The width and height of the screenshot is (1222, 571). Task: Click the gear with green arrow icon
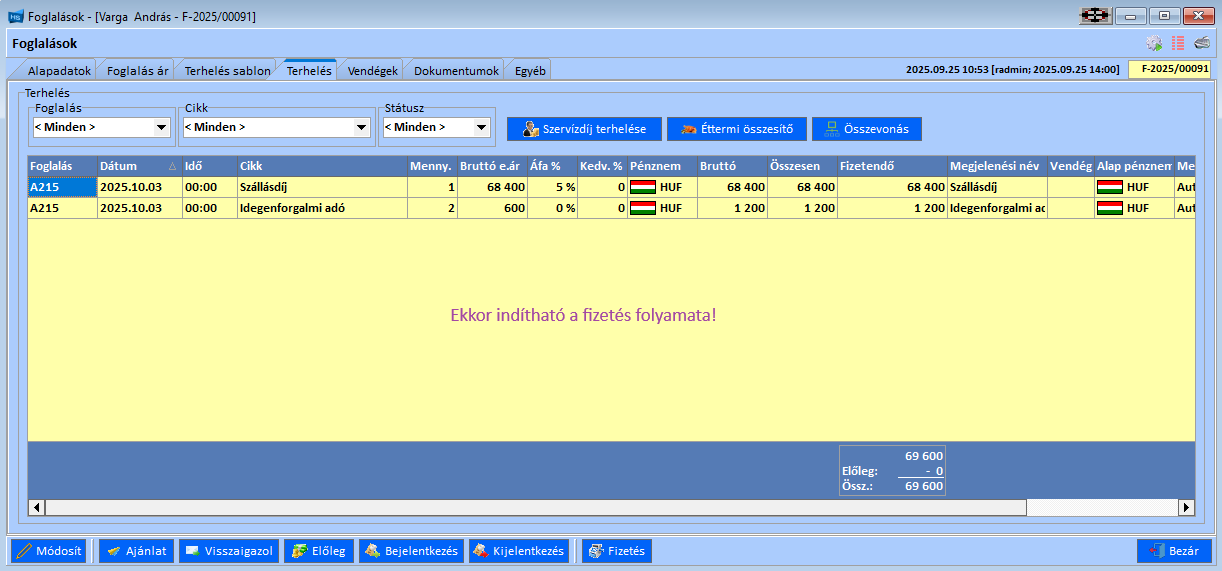[1154, 43]
